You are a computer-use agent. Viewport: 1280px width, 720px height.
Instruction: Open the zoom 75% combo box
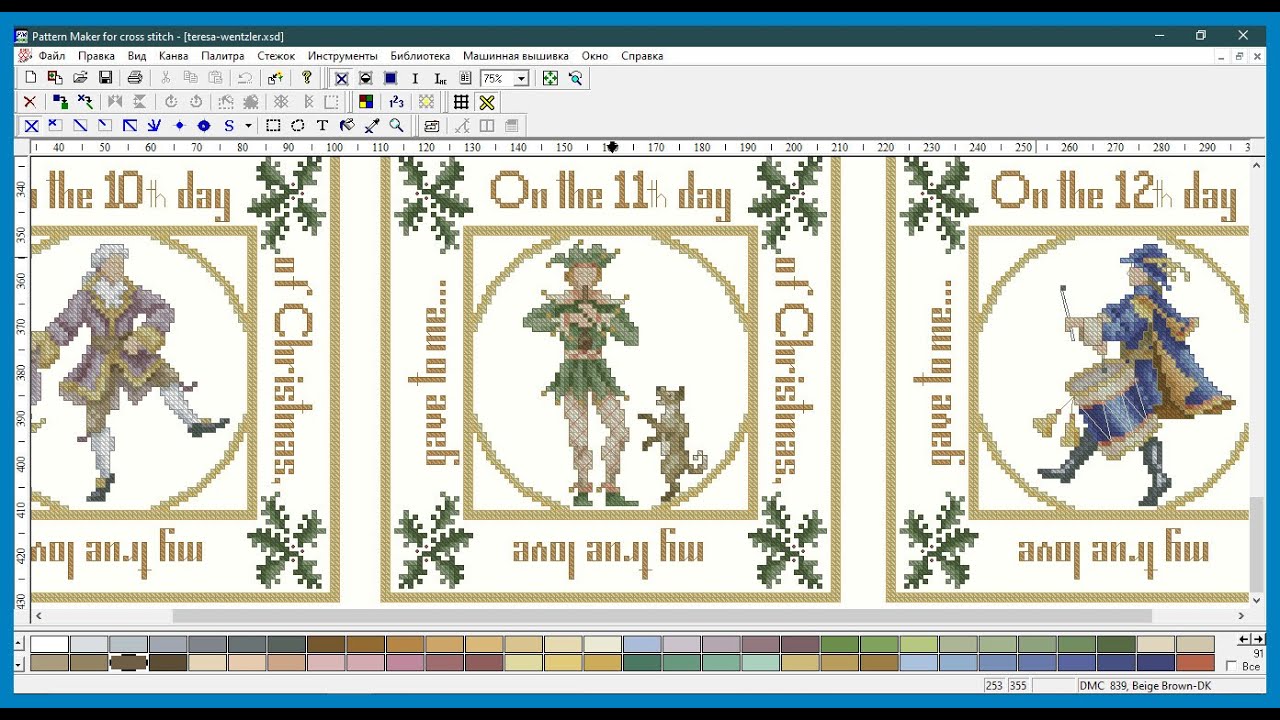505,78
